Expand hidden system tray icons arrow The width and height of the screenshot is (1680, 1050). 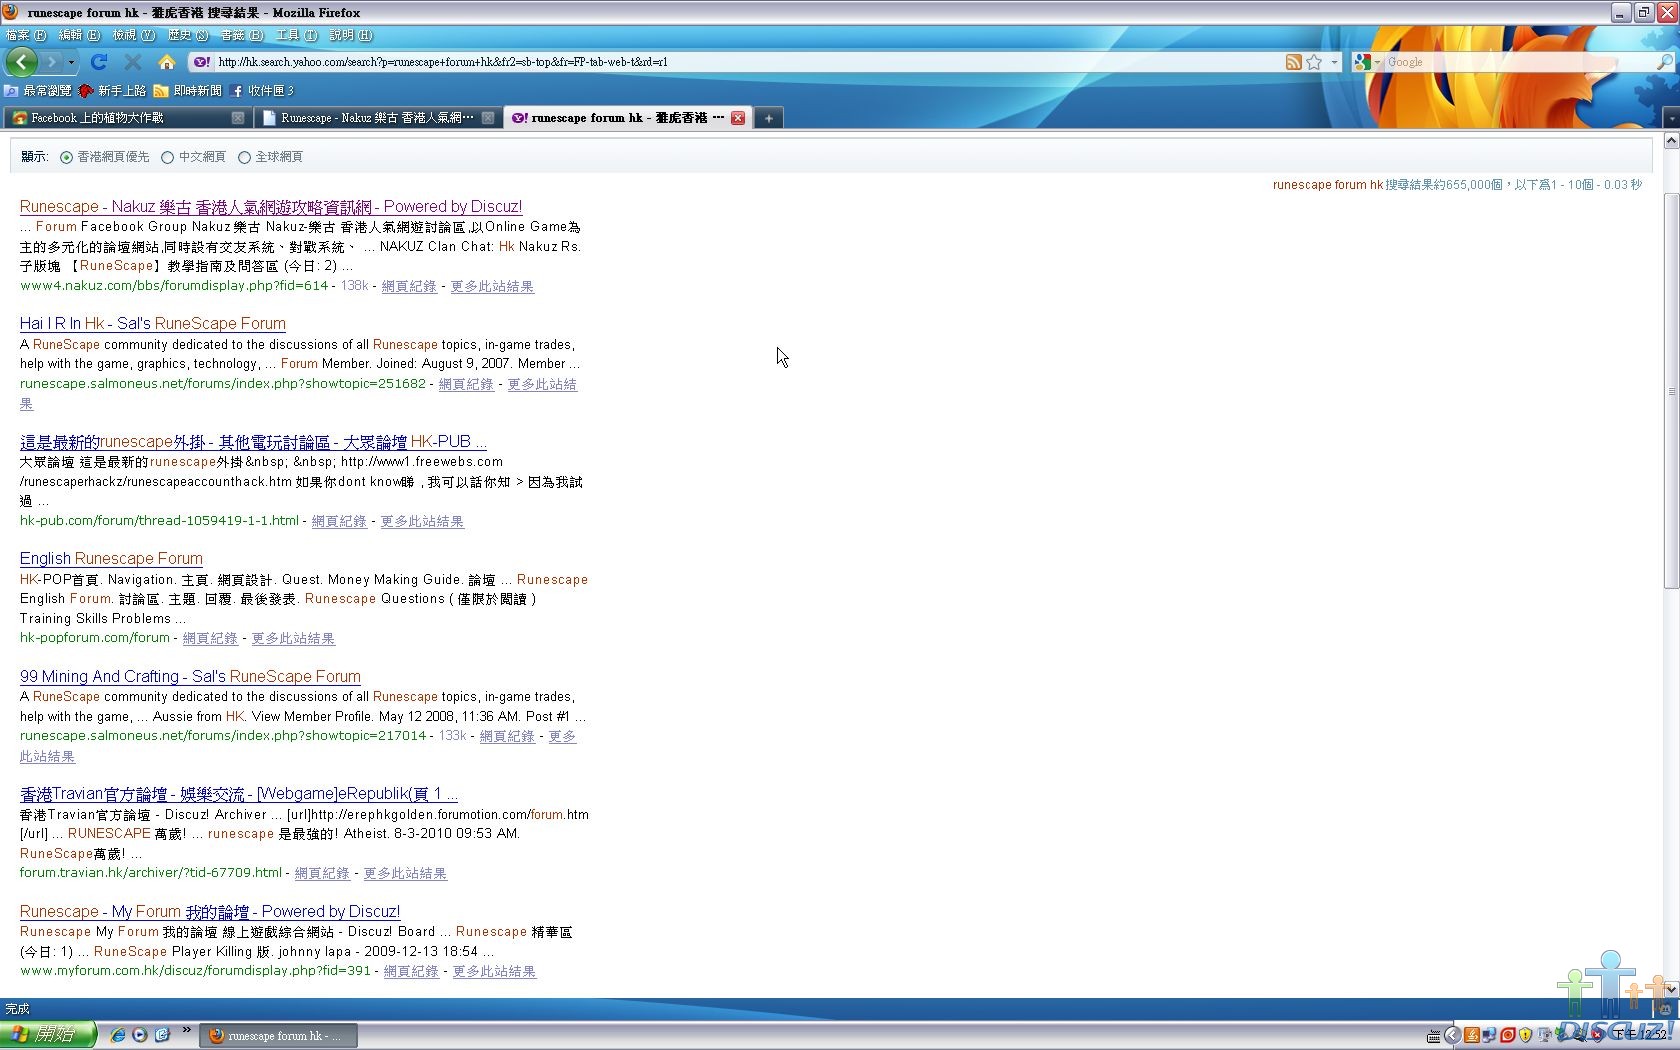click(x=1453, y=1036)
